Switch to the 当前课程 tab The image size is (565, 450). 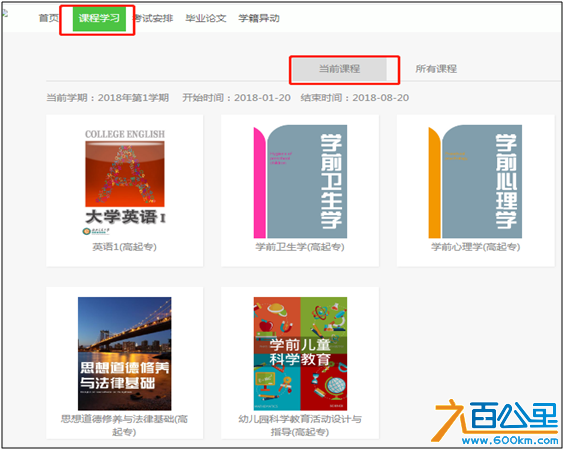pos(339,69)
